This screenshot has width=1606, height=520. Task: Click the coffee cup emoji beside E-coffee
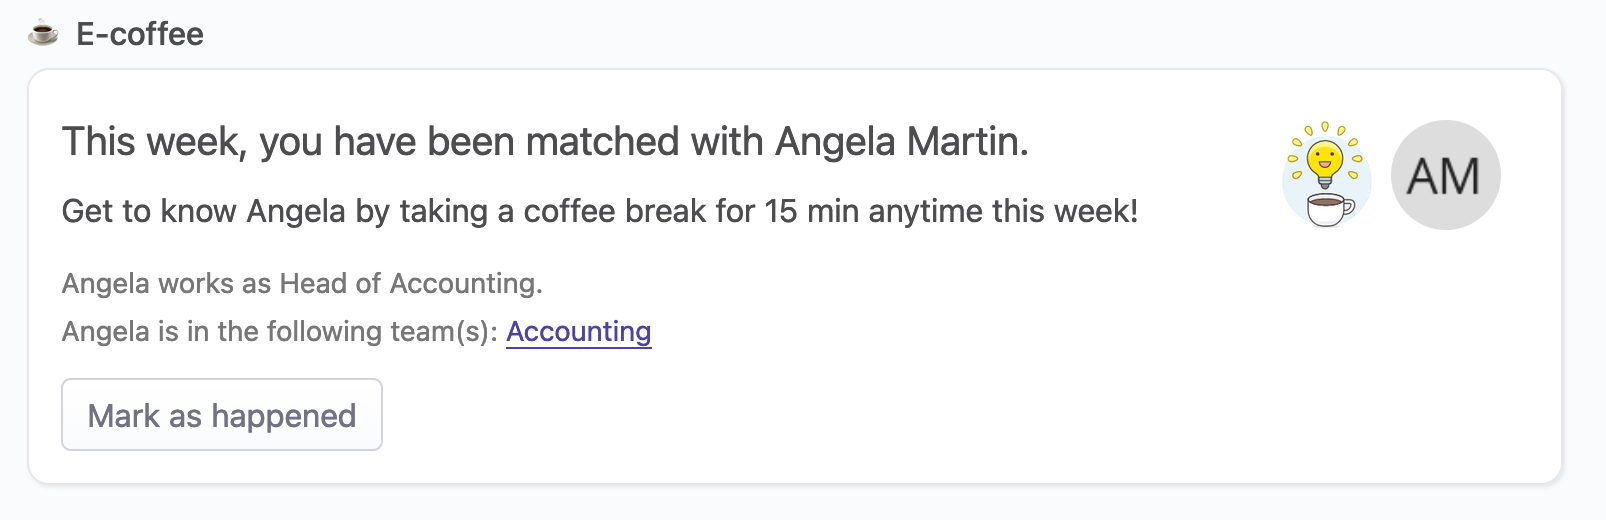click(42, 34)
